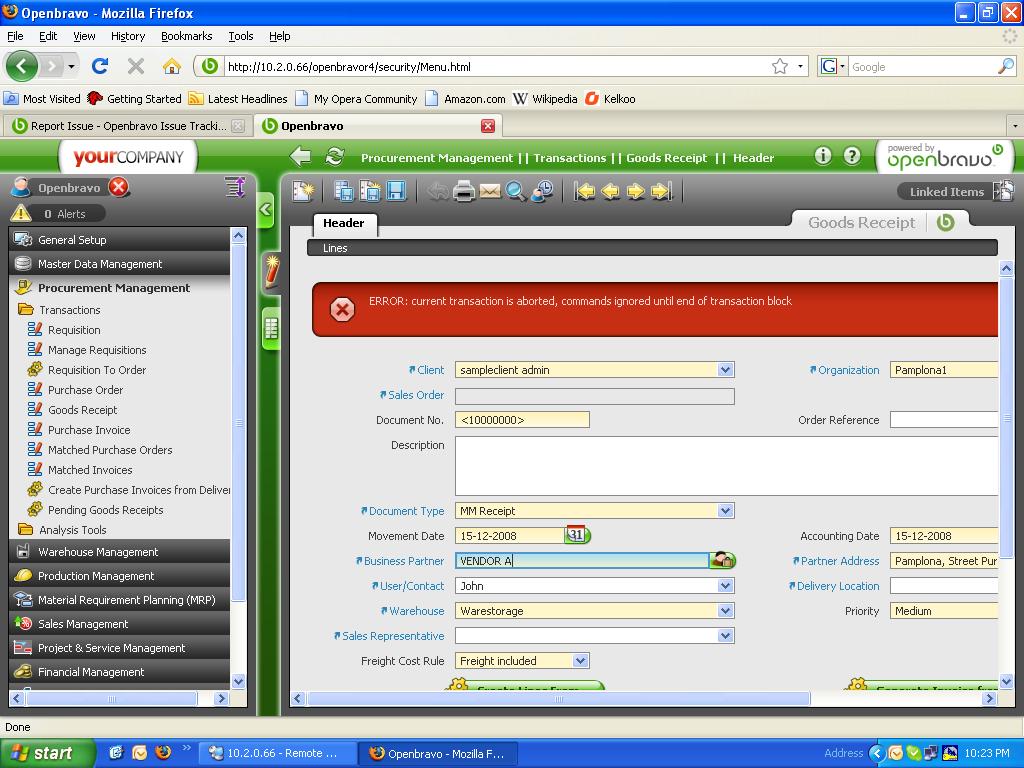Go to the last record arrow
Image resolution: width=1024 pixels, height=768 pixels.
661,191
